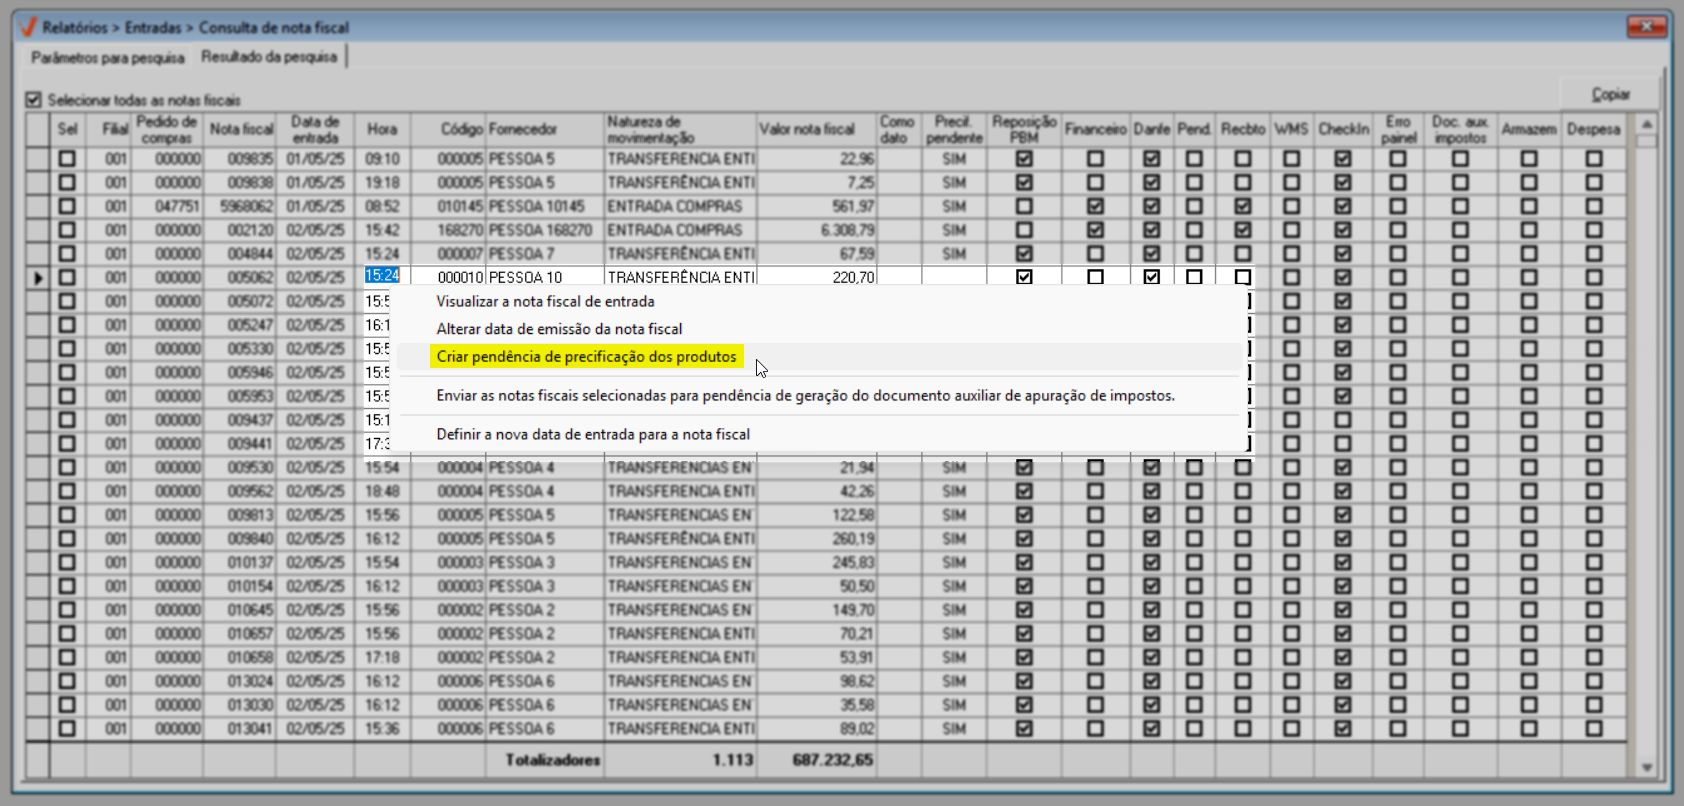The width and height of the screenshot is (1684, 806).
Task: Click the current row indicator arrow
Action: 38,278
